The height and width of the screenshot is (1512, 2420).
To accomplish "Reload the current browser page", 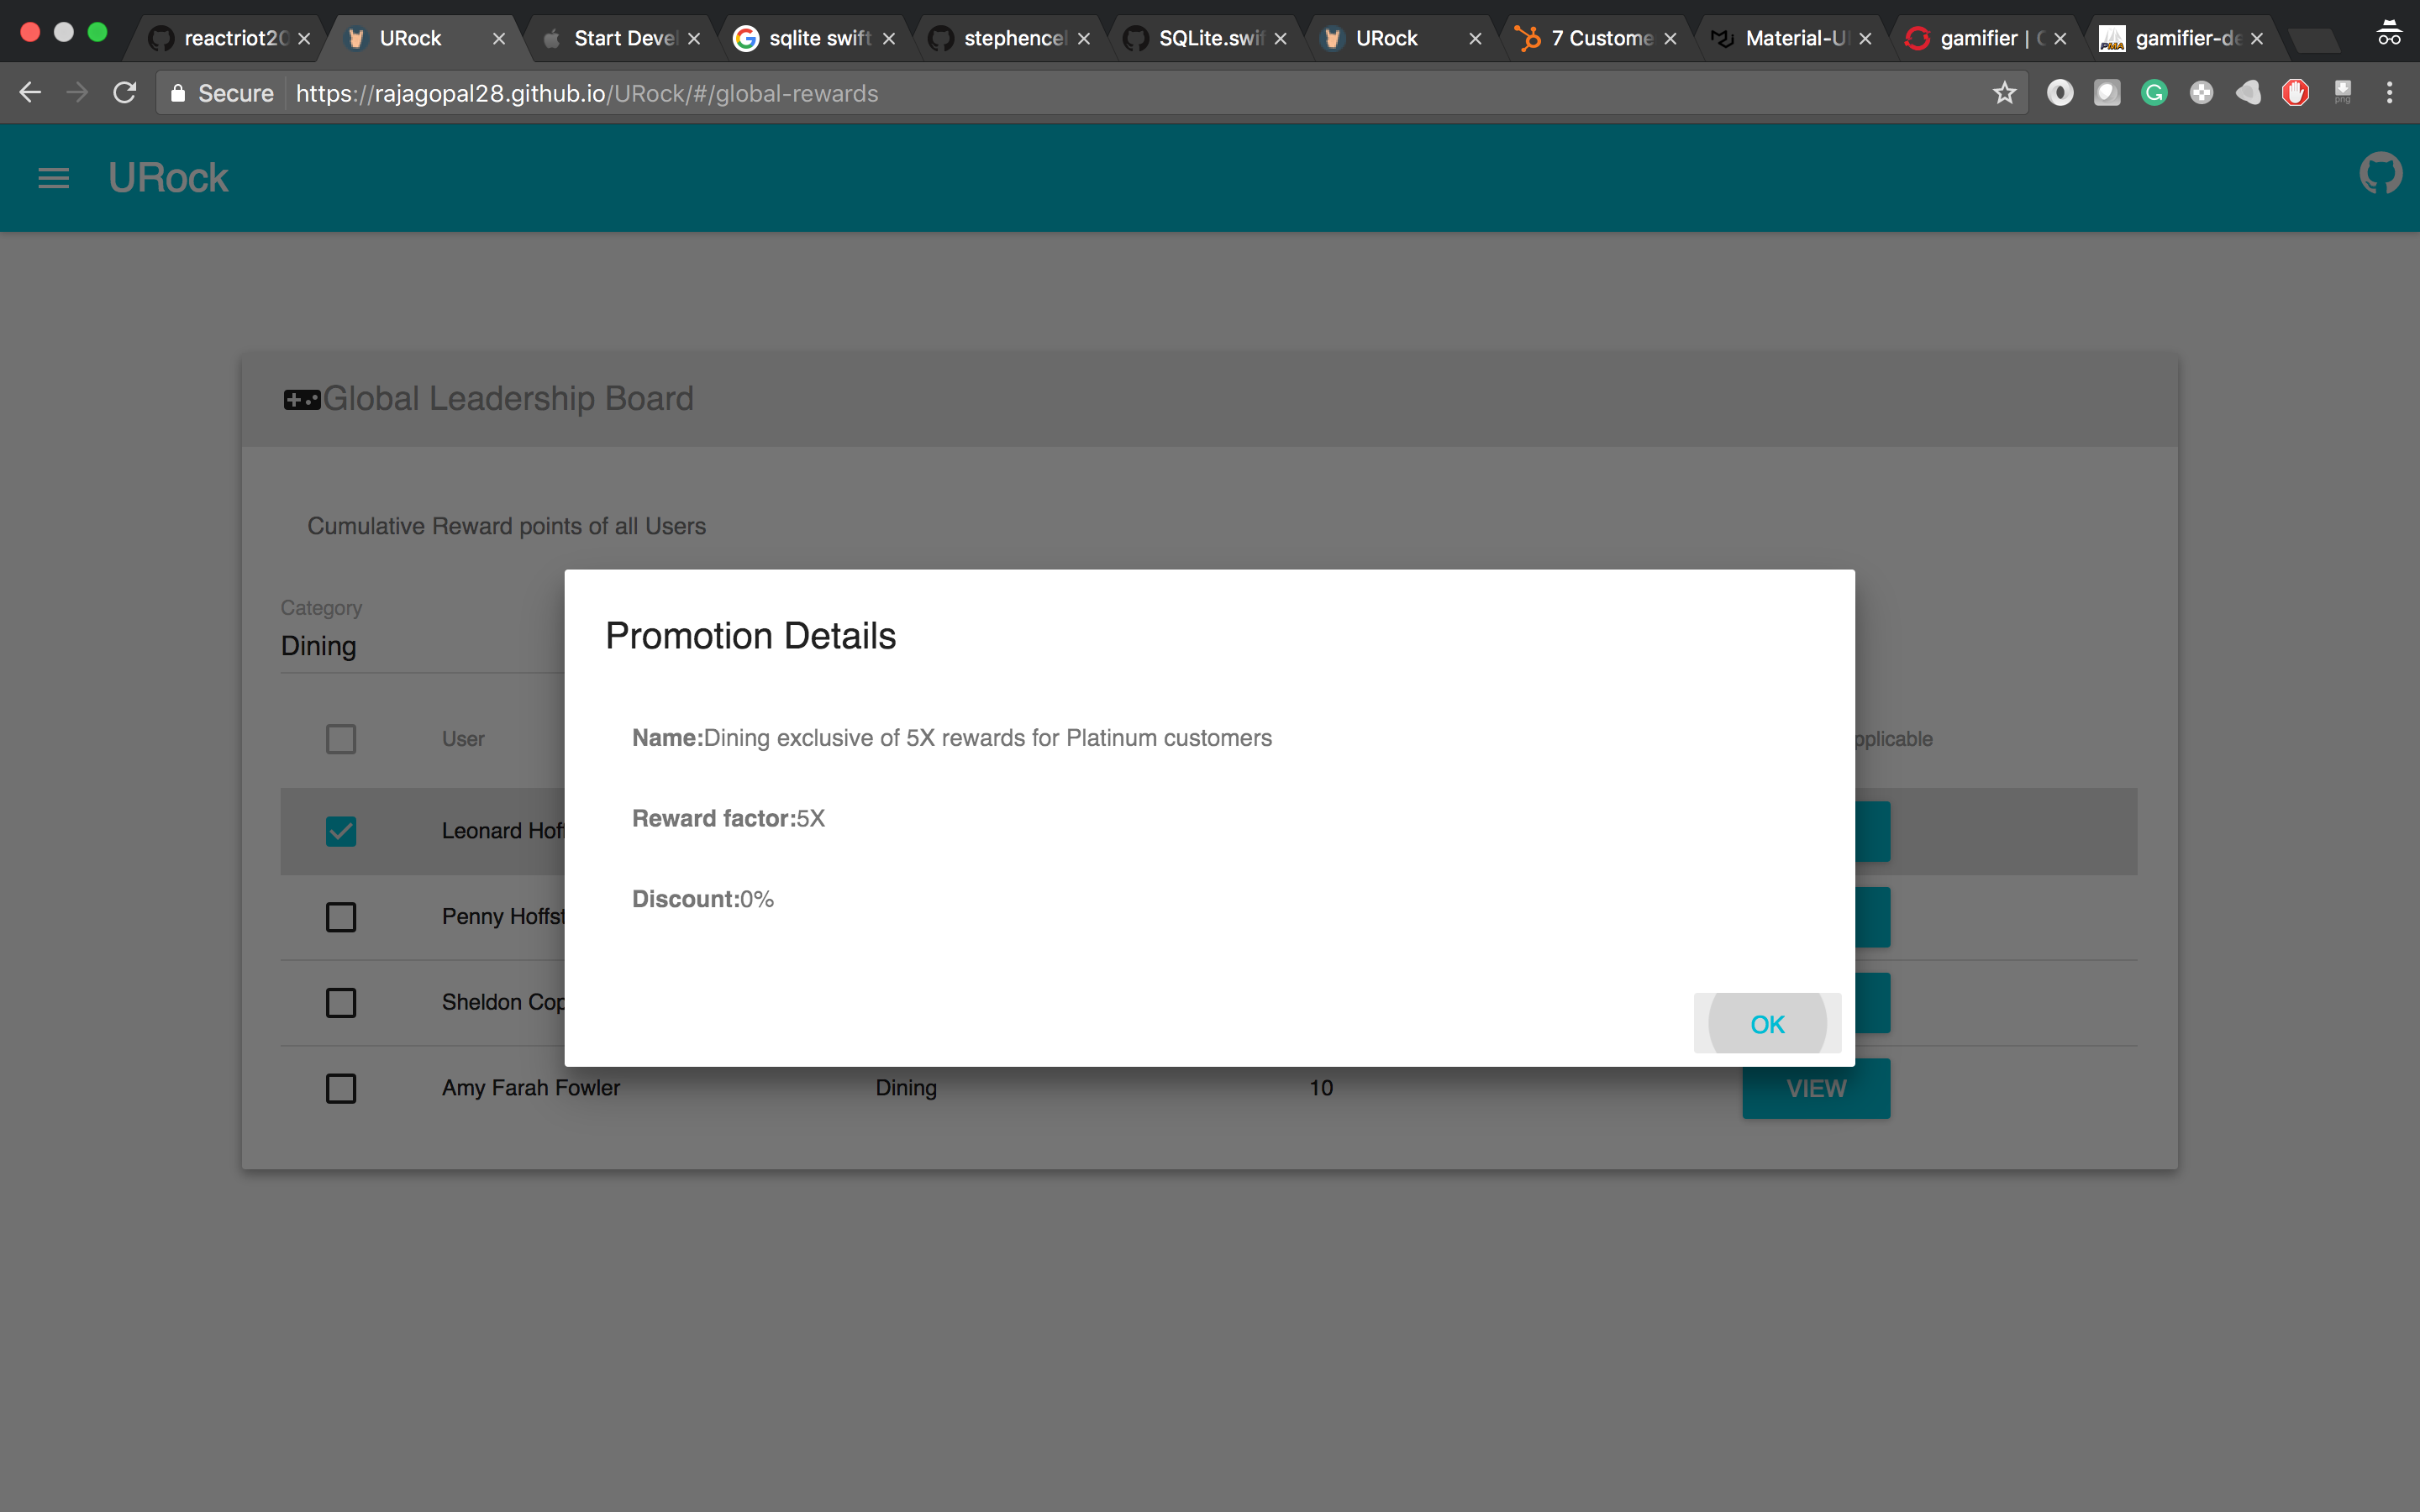I will coord(125,93).
